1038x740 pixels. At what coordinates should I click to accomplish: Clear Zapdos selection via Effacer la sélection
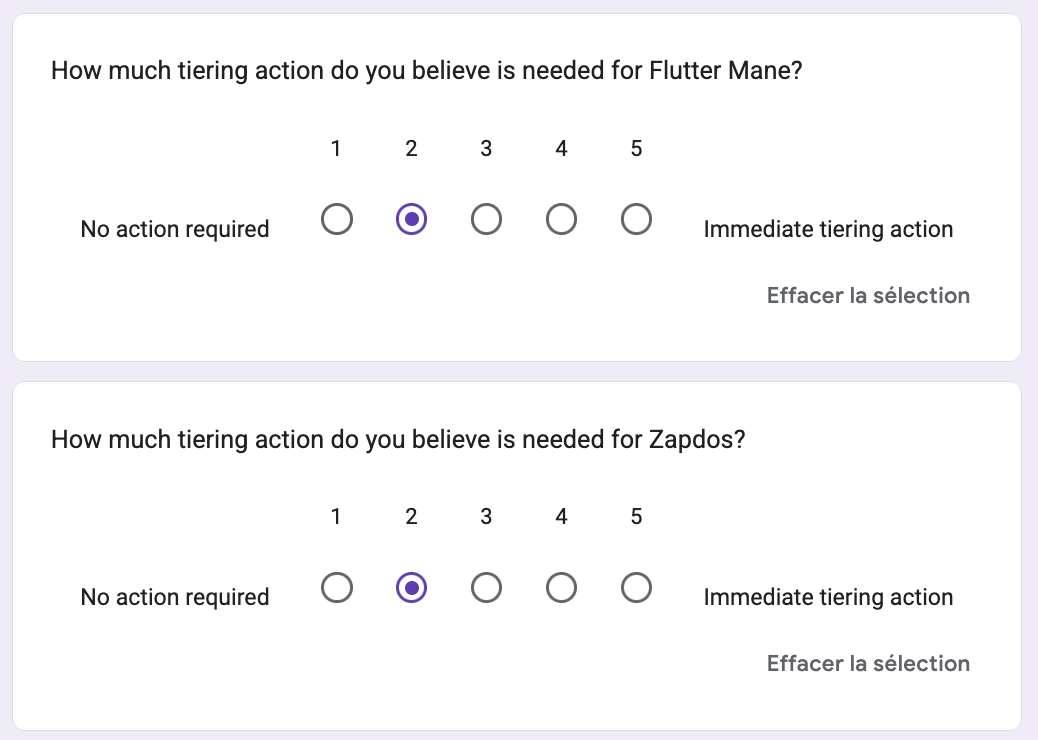pos(868,663)
